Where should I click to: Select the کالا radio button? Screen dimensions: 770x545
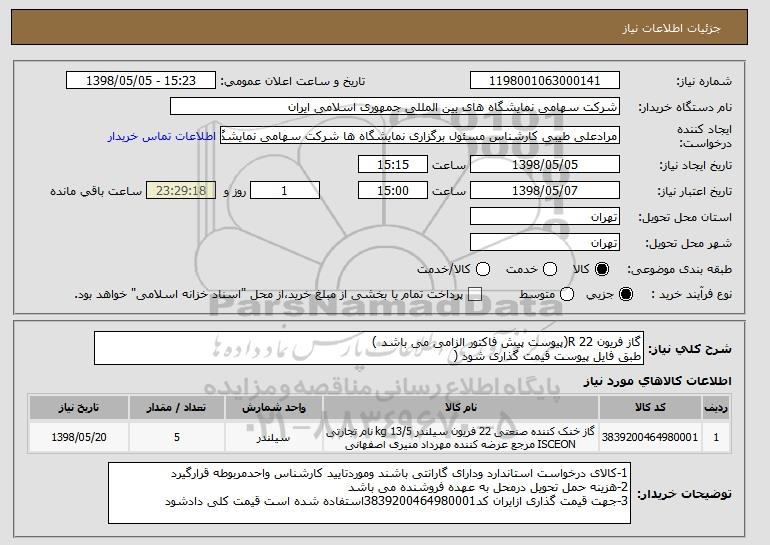(x=602, y=269)
